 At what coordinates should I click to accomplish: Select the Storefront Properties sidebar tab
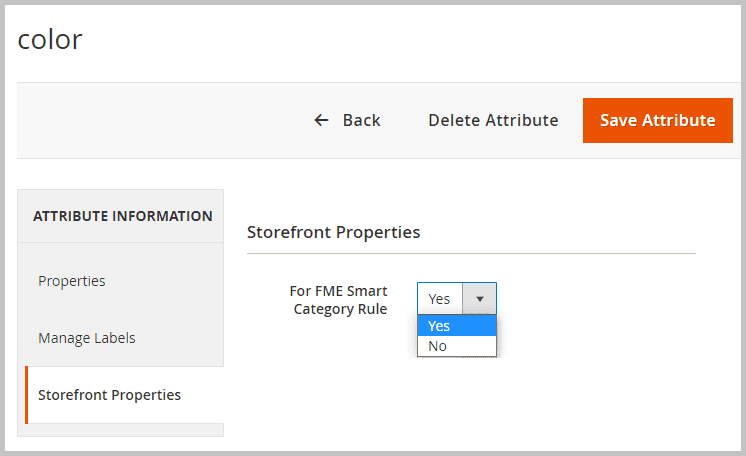pos(110,395)
